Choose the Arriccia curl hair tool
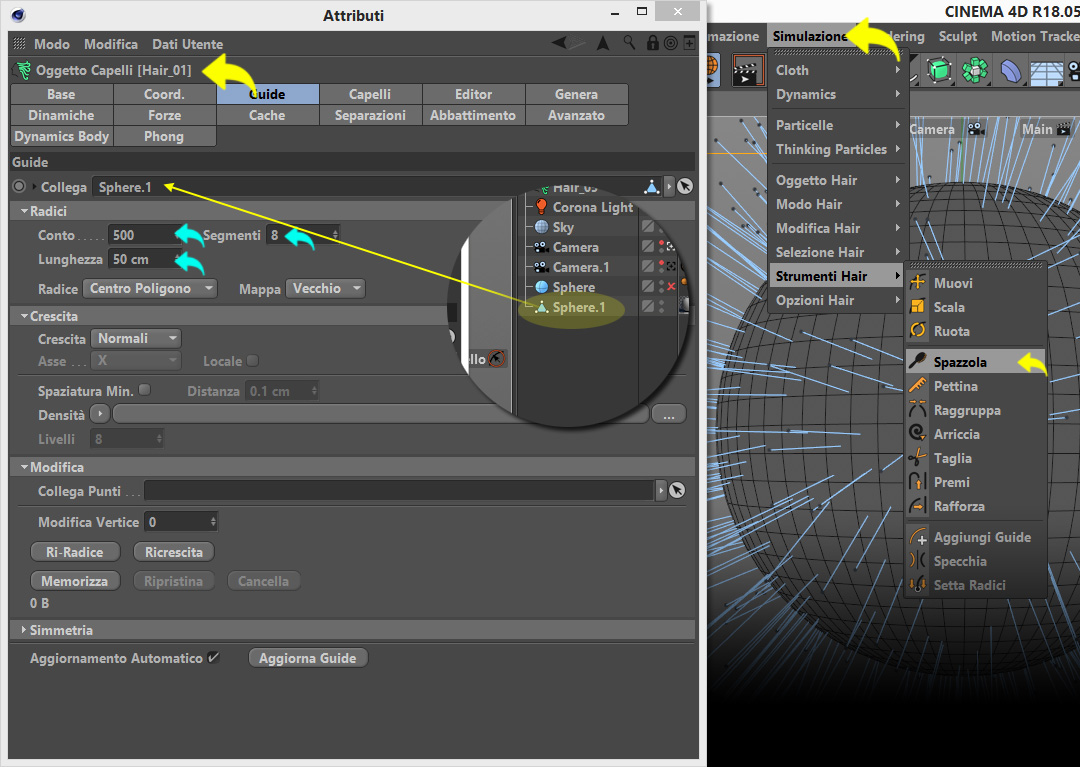 975,434
